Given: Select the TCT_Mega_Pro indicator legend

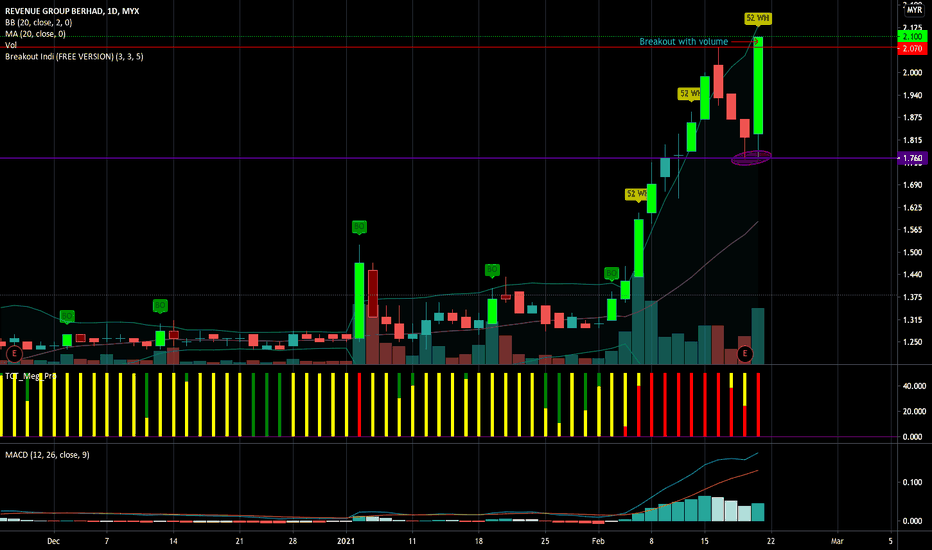Looking at the screenshot, I should (31, 376).
